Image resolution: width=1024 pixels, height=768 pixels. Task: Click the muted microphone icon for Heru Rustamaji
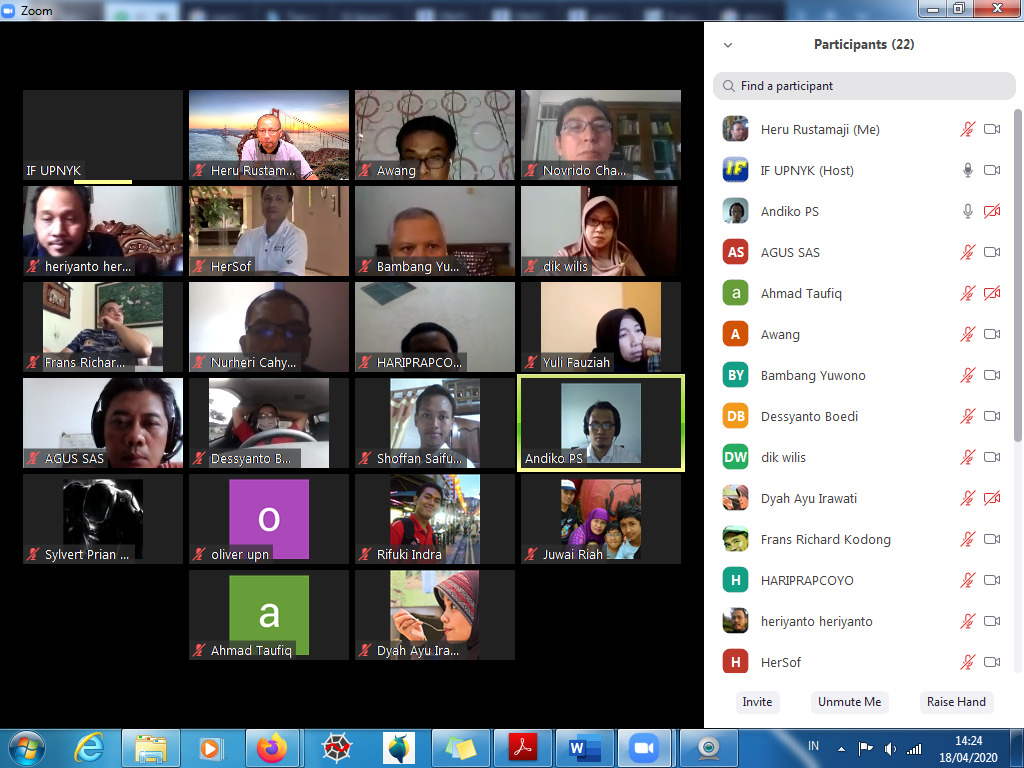click(967, 129)
